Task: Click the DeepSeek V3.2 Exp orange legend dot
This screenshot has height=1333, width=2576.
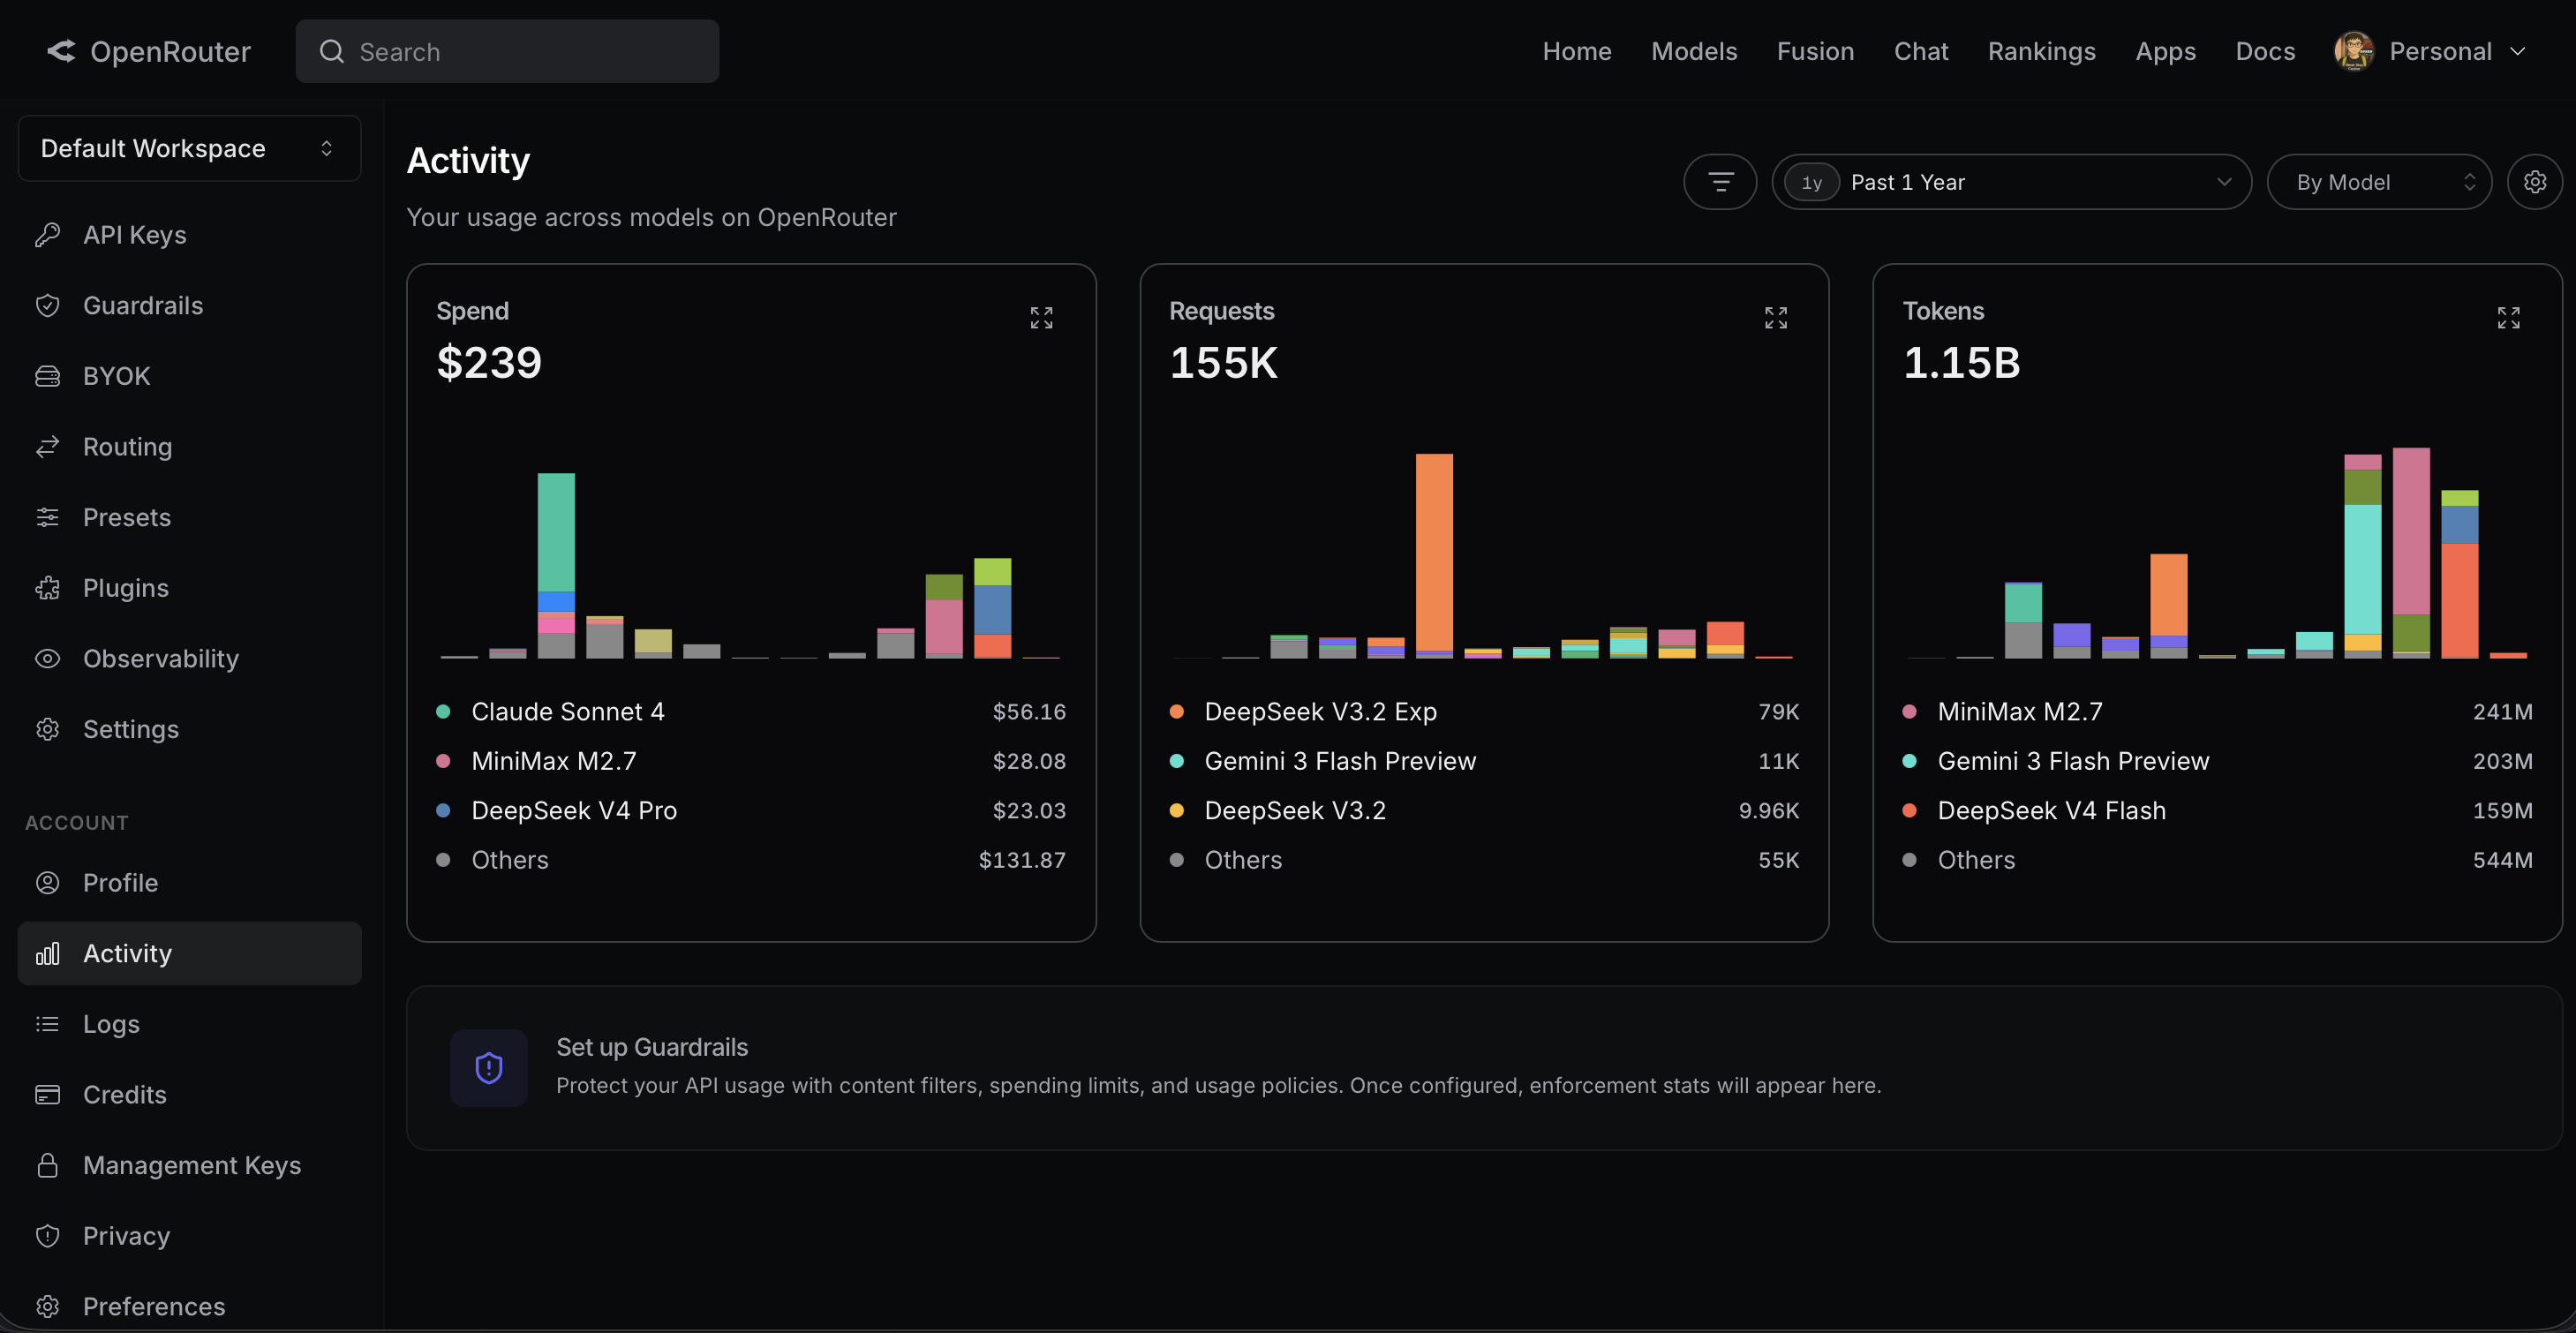Action: [x=1176, y=711]
